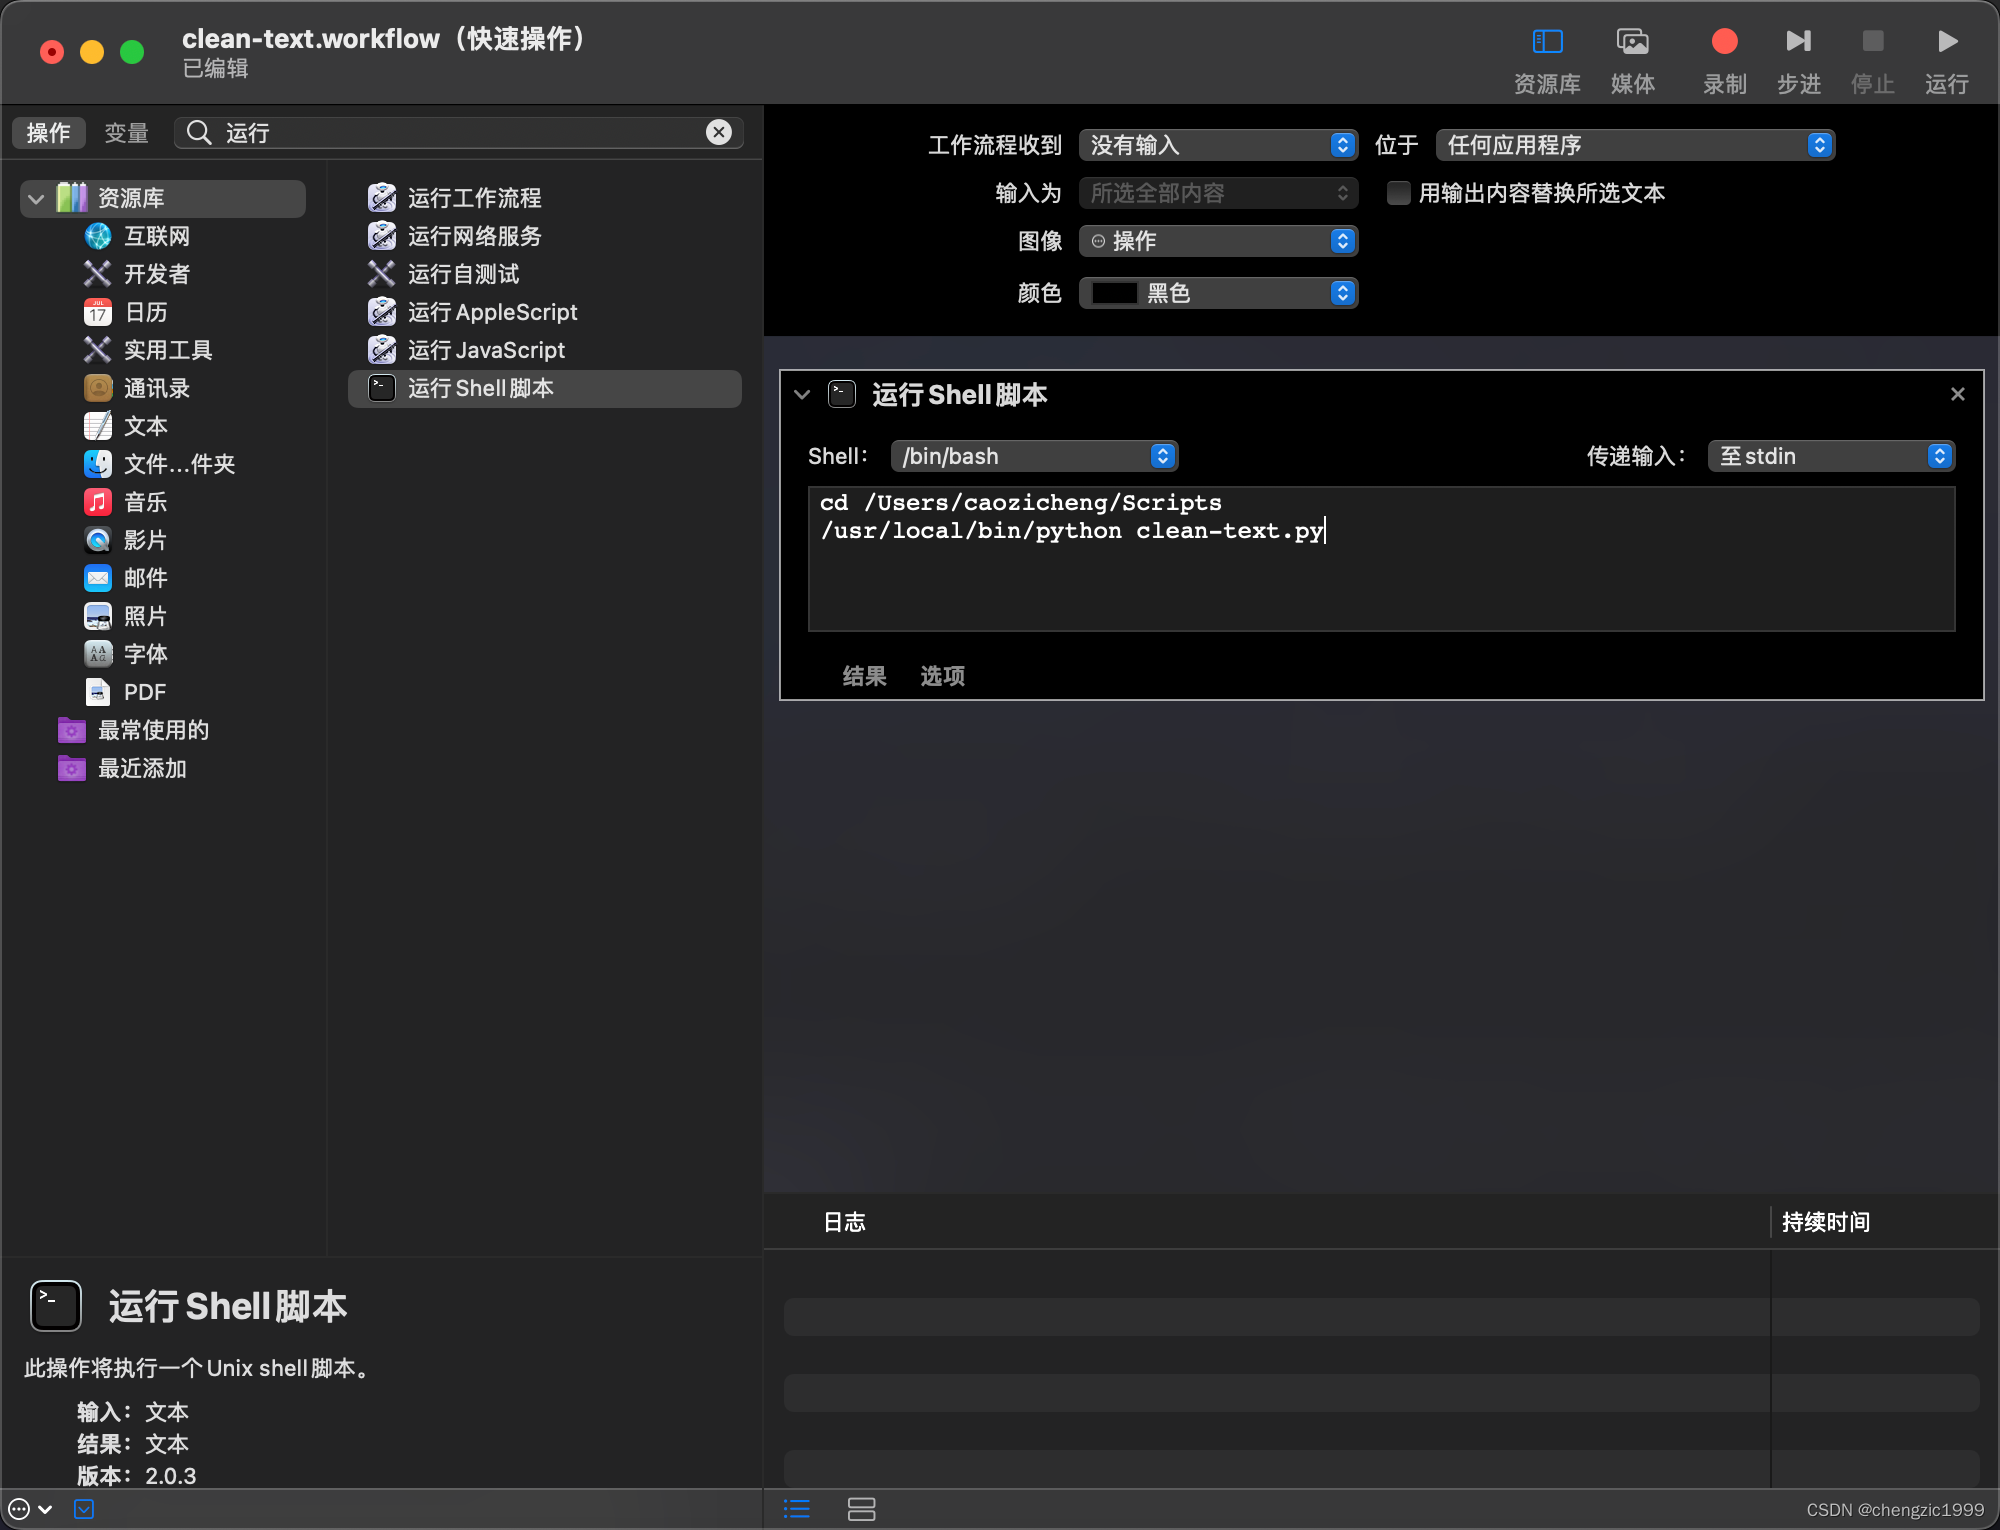
Task: Click the Step (步进) toolbar icon
Action: (x=1798, y=42)
